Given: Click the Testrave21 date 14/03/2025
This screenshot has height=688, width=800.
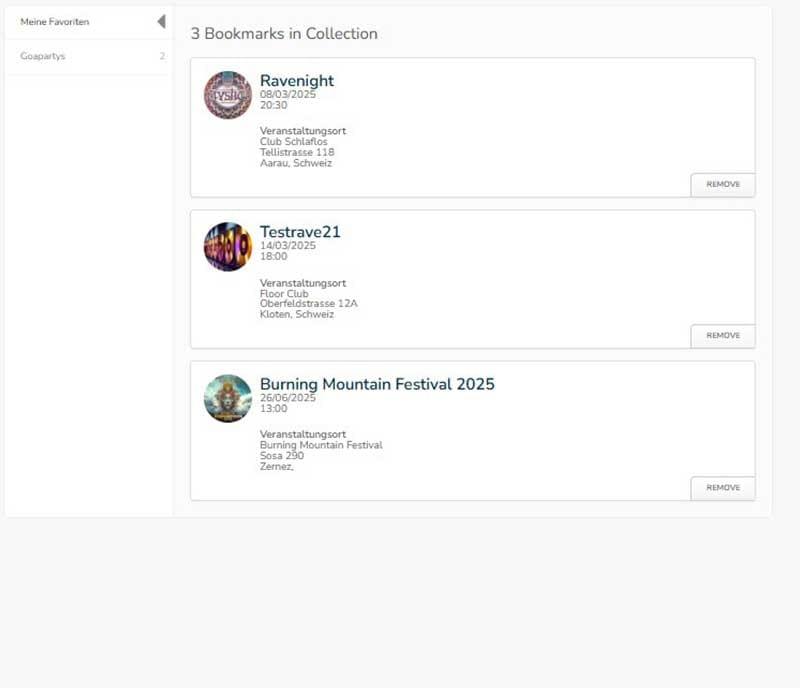Looking at the screenshot, I should 288,245.
